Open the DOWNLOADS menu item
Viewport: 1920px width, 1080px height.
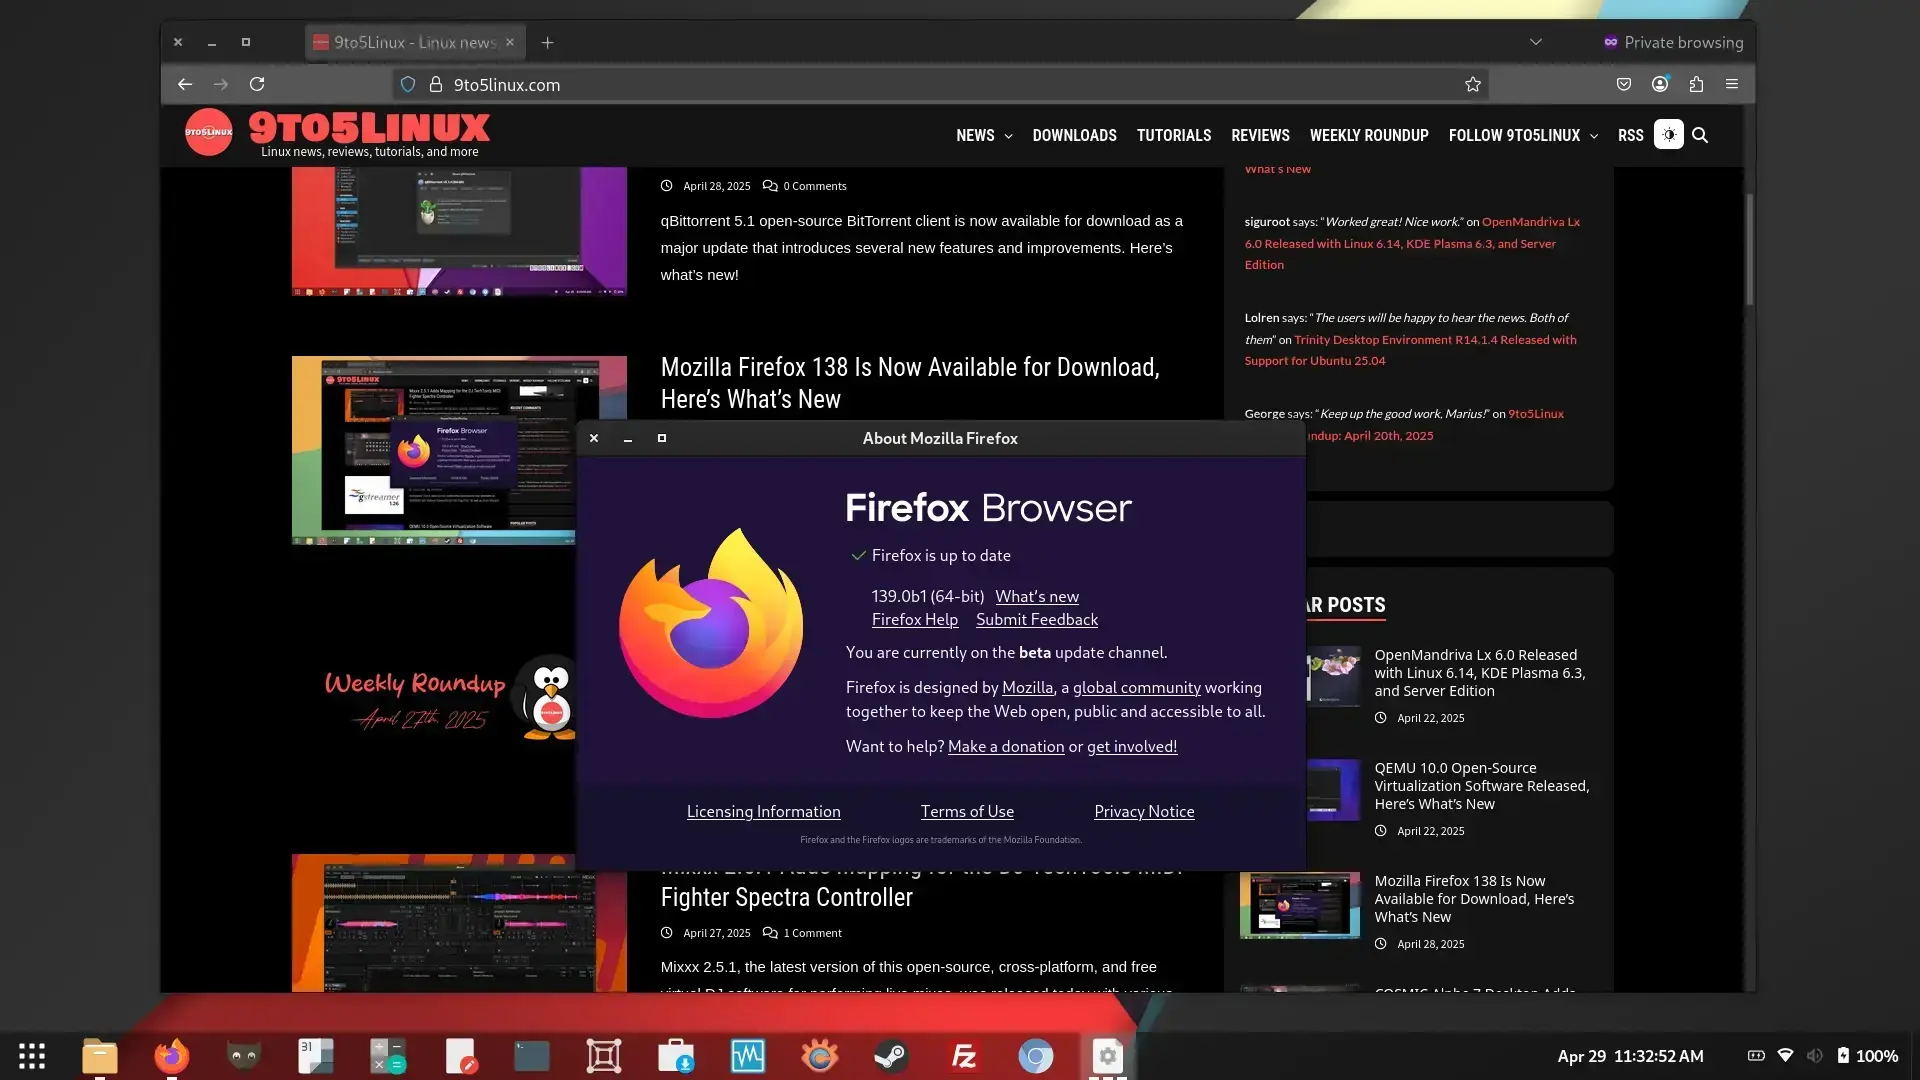coord(1074,136)
